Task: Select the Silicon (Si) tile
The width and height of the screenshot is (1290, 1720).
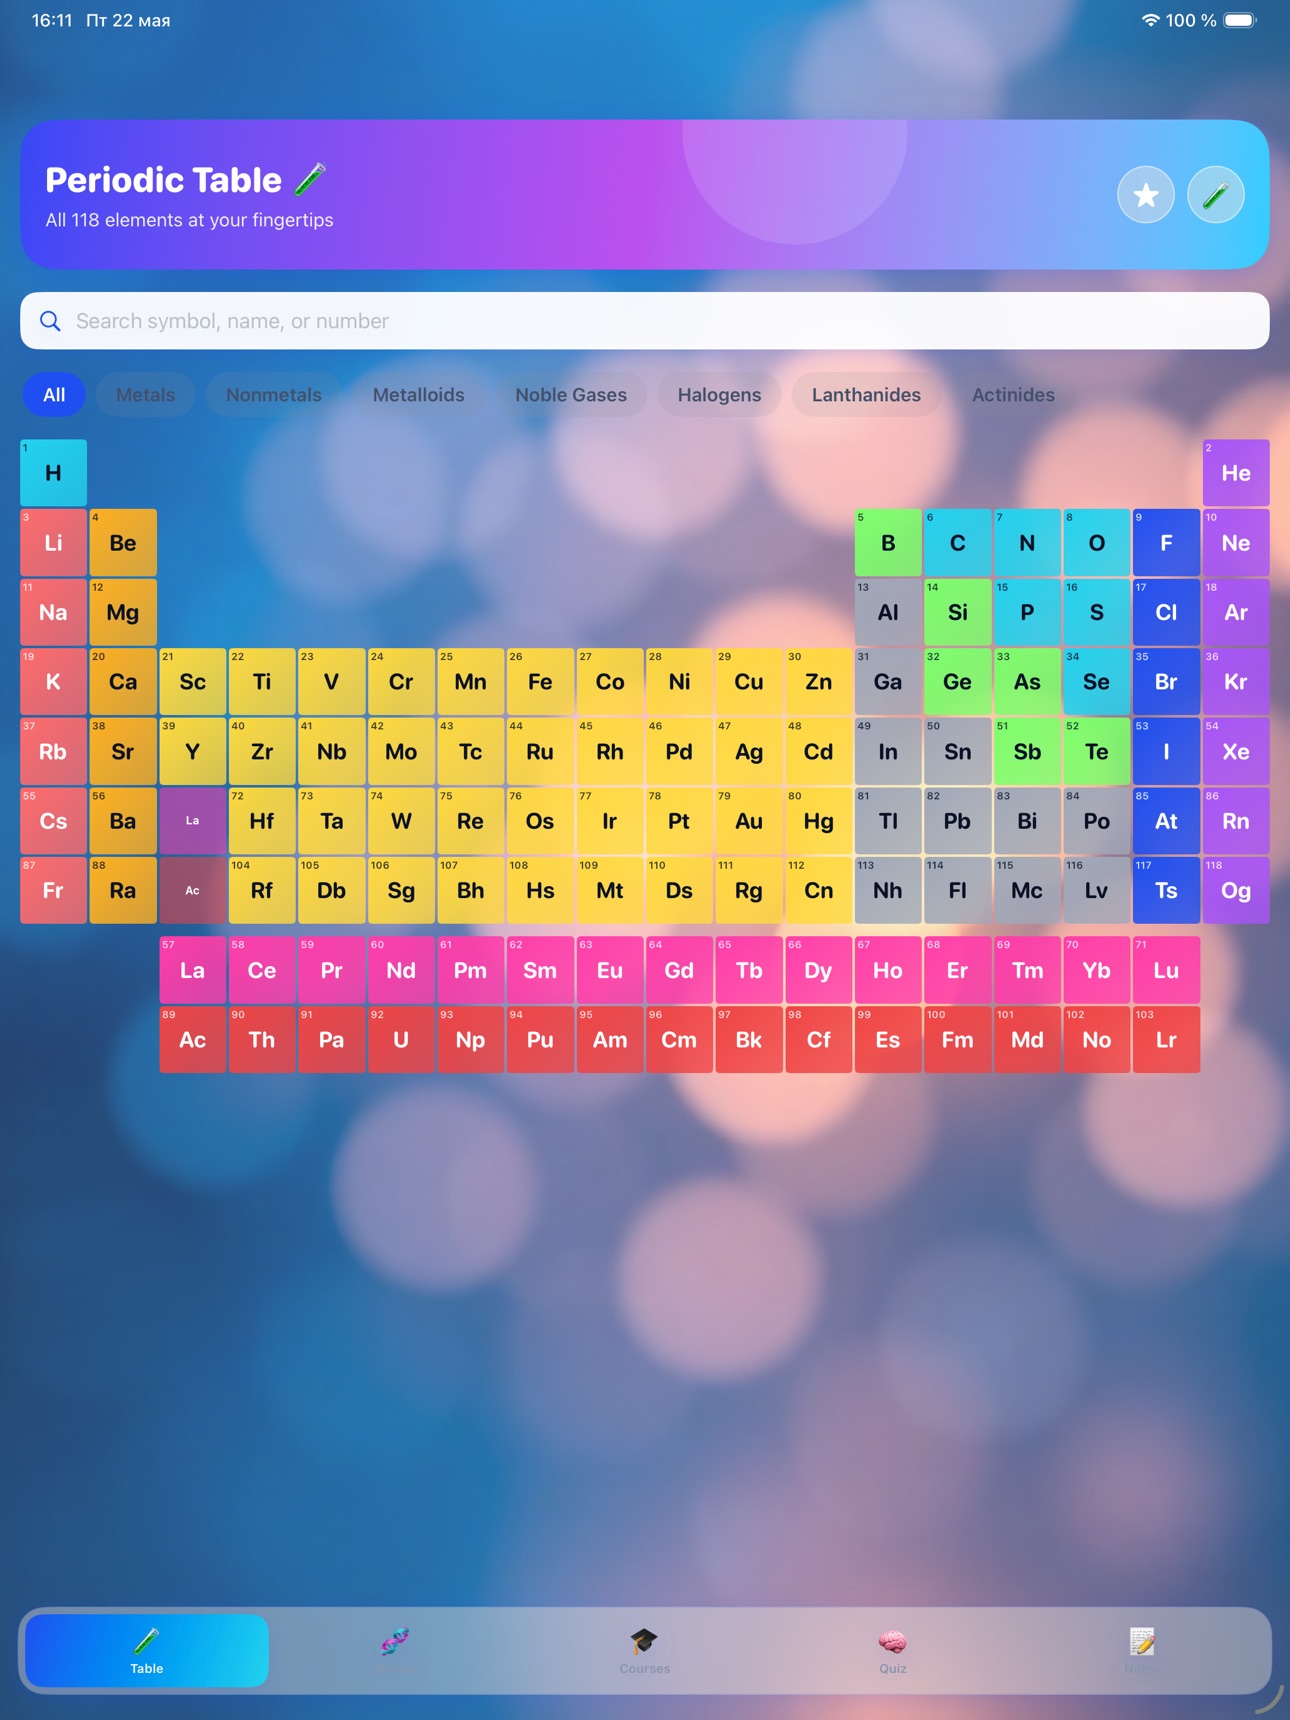Action: pyautogui.click(x=958, y=612)
